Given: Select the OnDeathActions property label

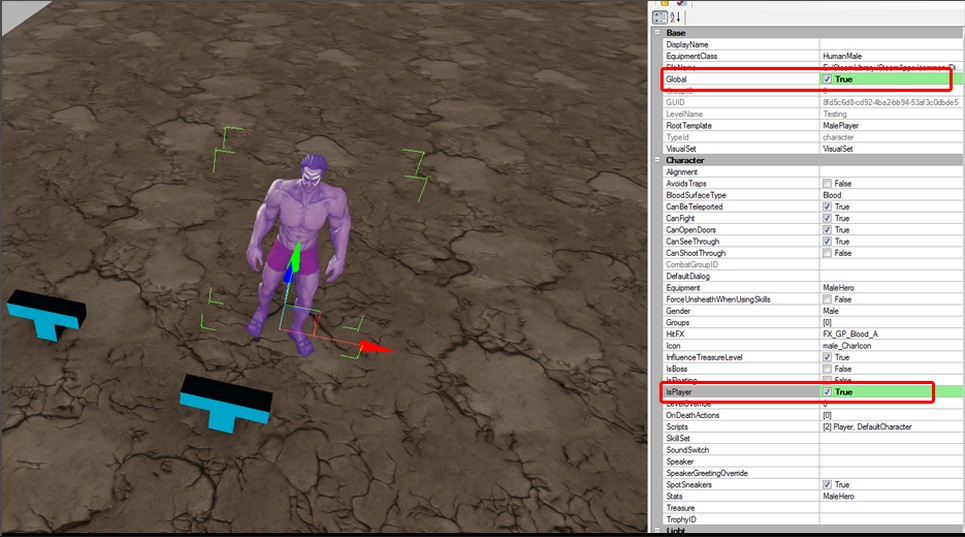Looking at the screenshot, I should click(692, 415).
